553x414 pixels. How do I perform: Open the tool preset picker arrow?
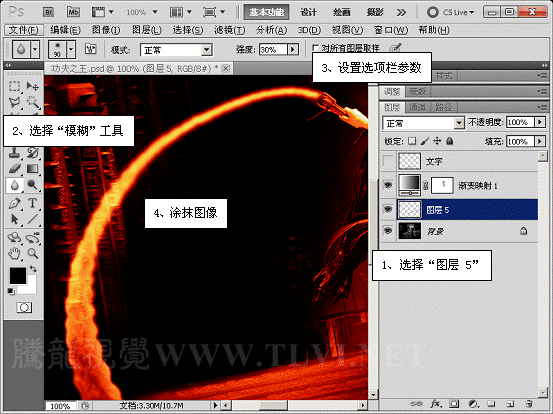click(x=35, y=49)
